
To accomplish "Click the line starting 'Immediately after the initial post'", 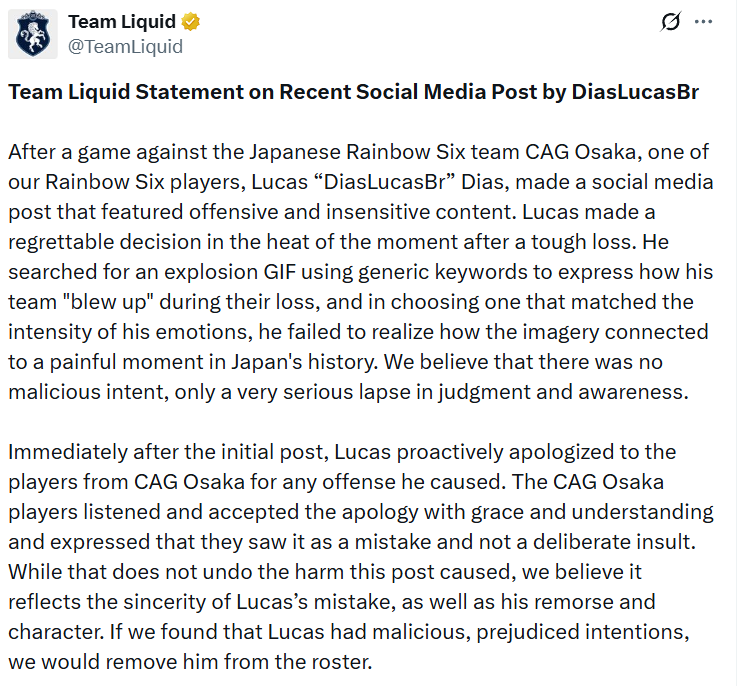I will pos(342,452).
